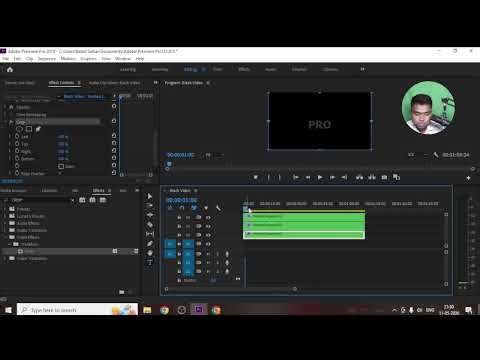Screen dimensions: 480x360
Task: Select the Razor tool
Action: pyautogui.click(x=150, y=224)
